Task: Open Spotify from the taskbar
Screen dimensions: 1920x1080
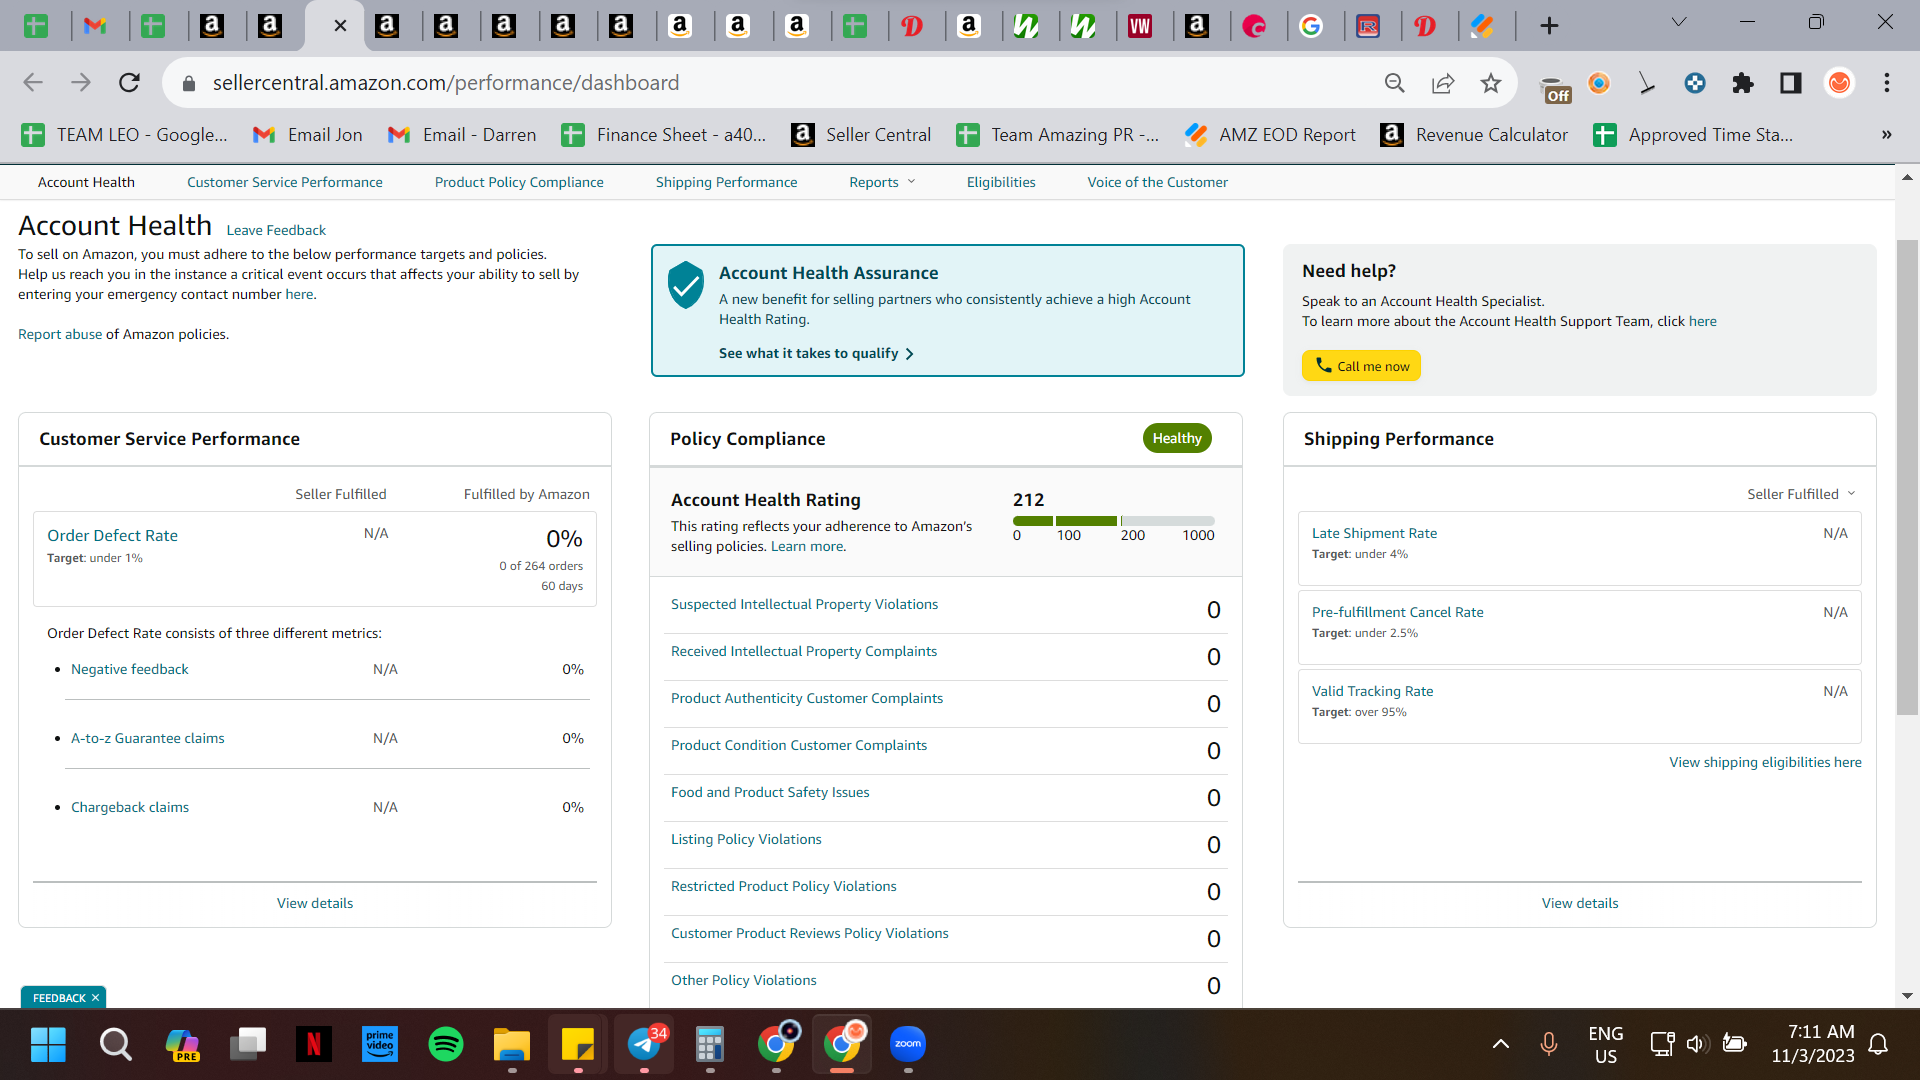Action: [446, 1044]
